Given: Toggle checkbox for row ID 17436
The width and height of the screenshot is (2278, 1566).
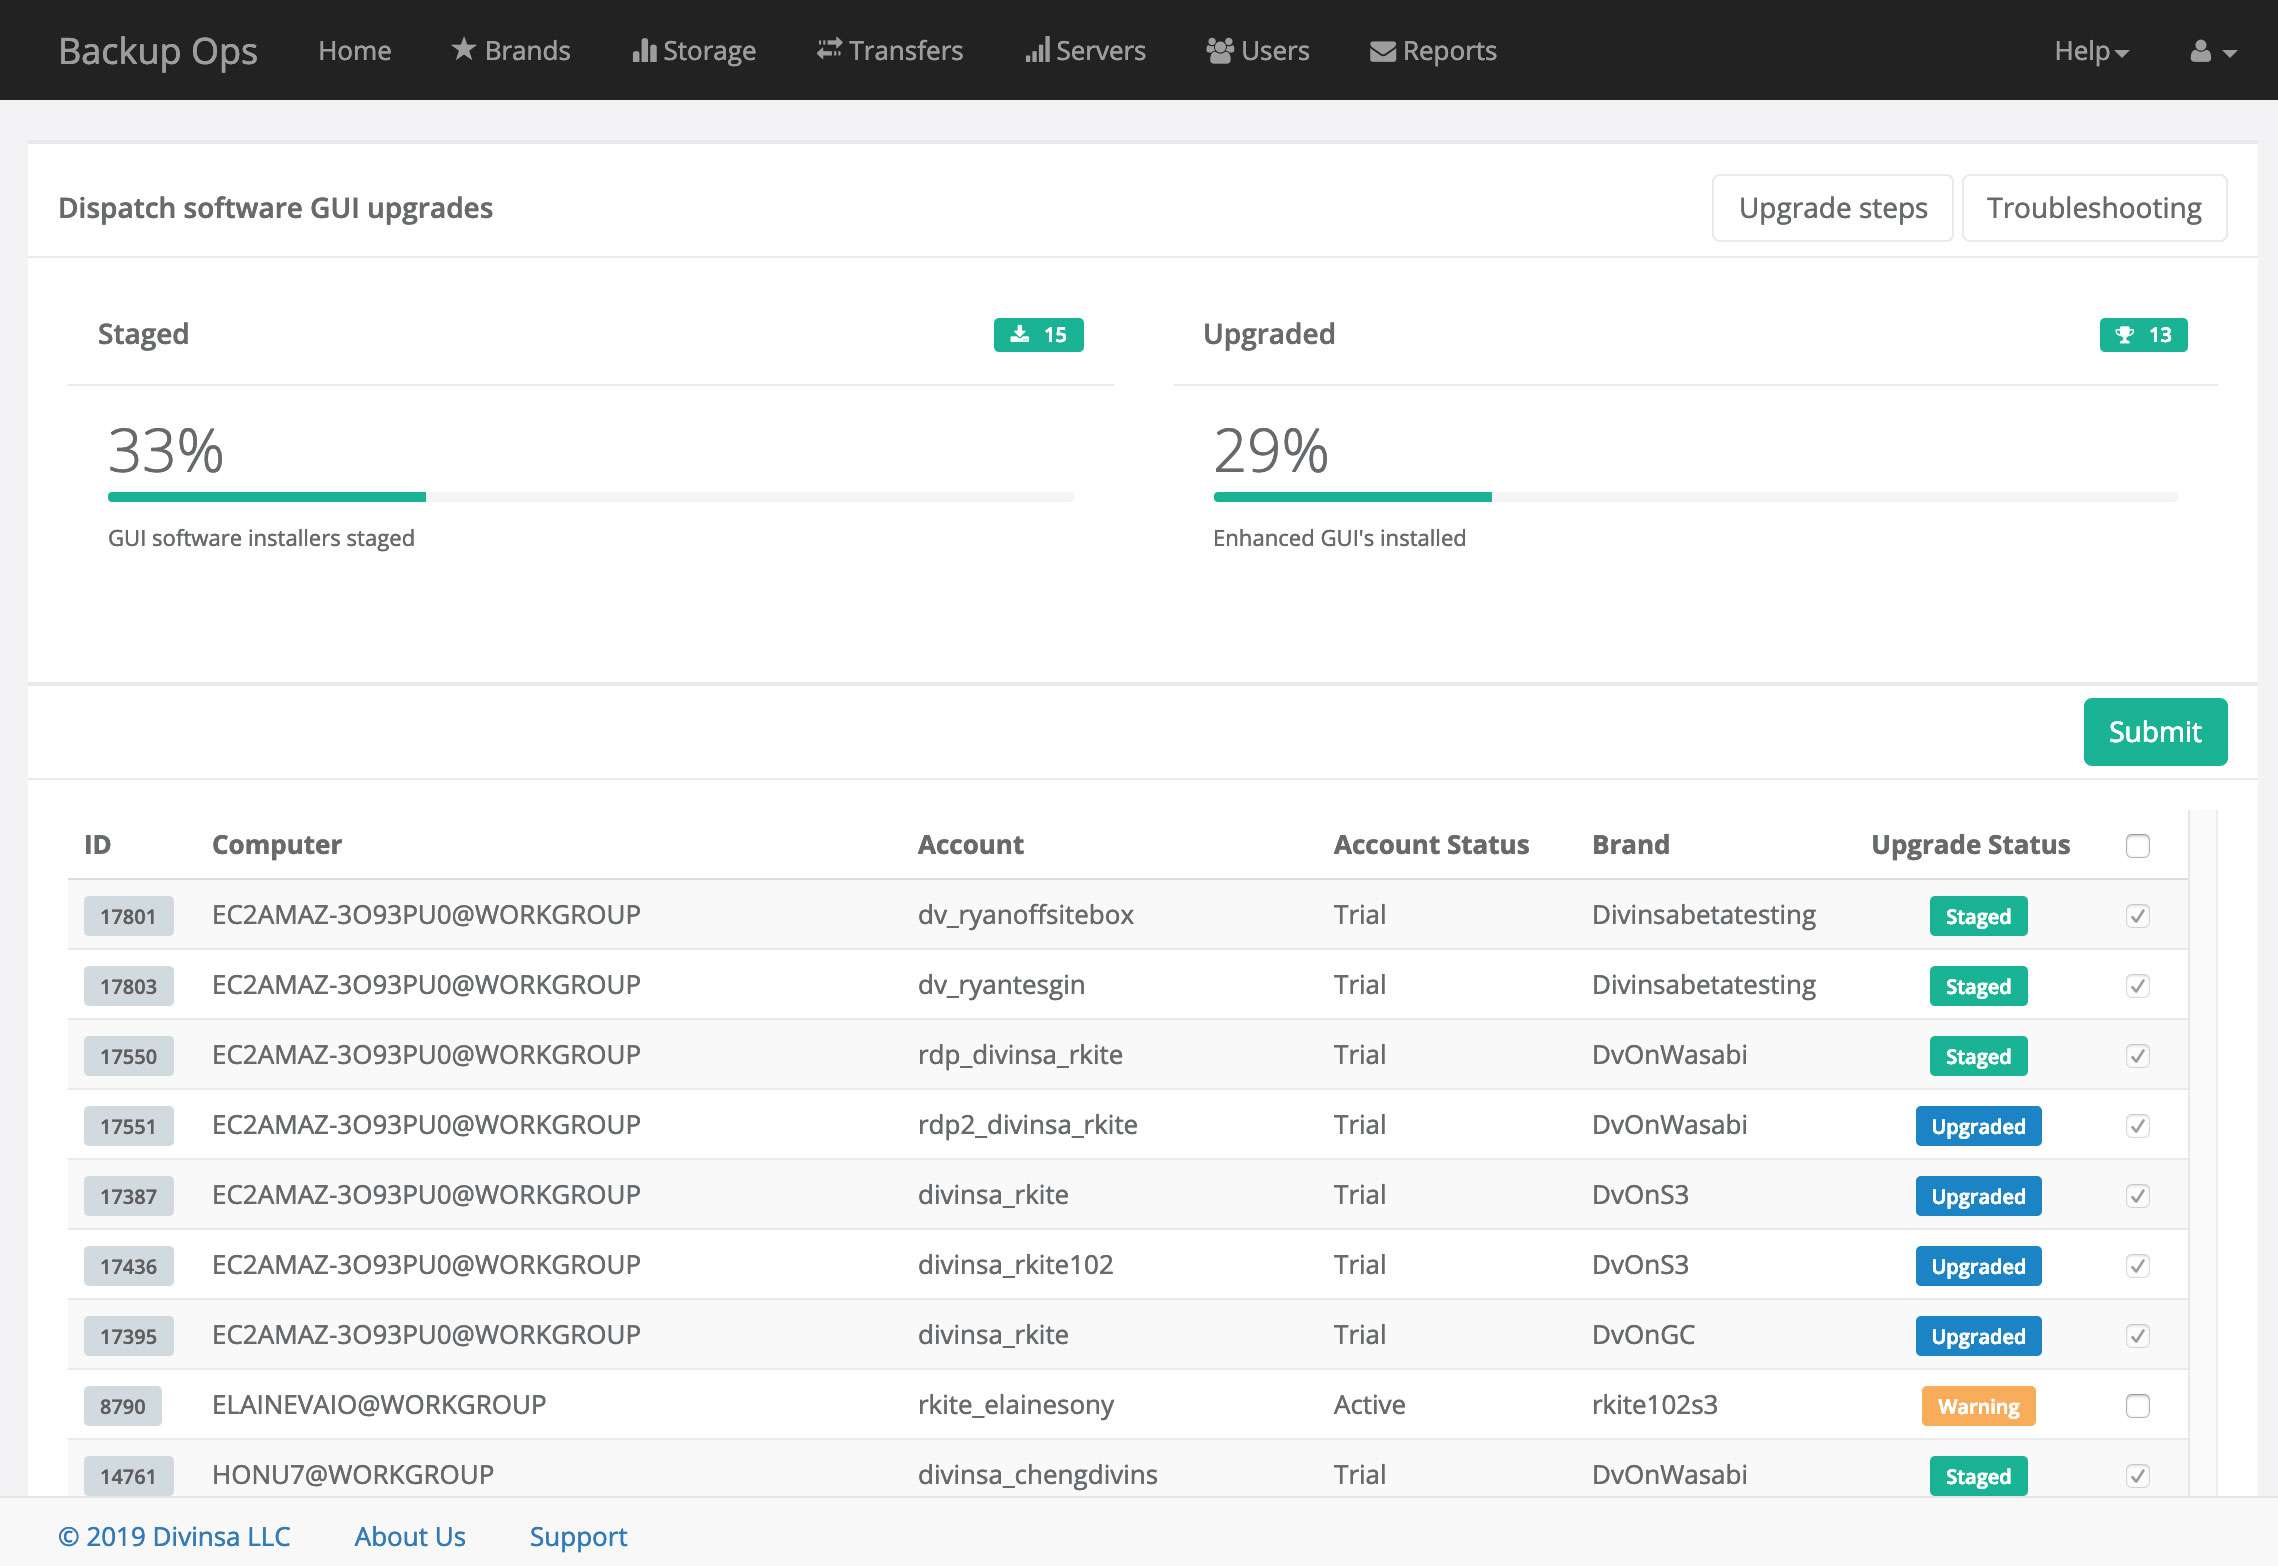Looking at the screenshot, I should tap(2138, 1266).
